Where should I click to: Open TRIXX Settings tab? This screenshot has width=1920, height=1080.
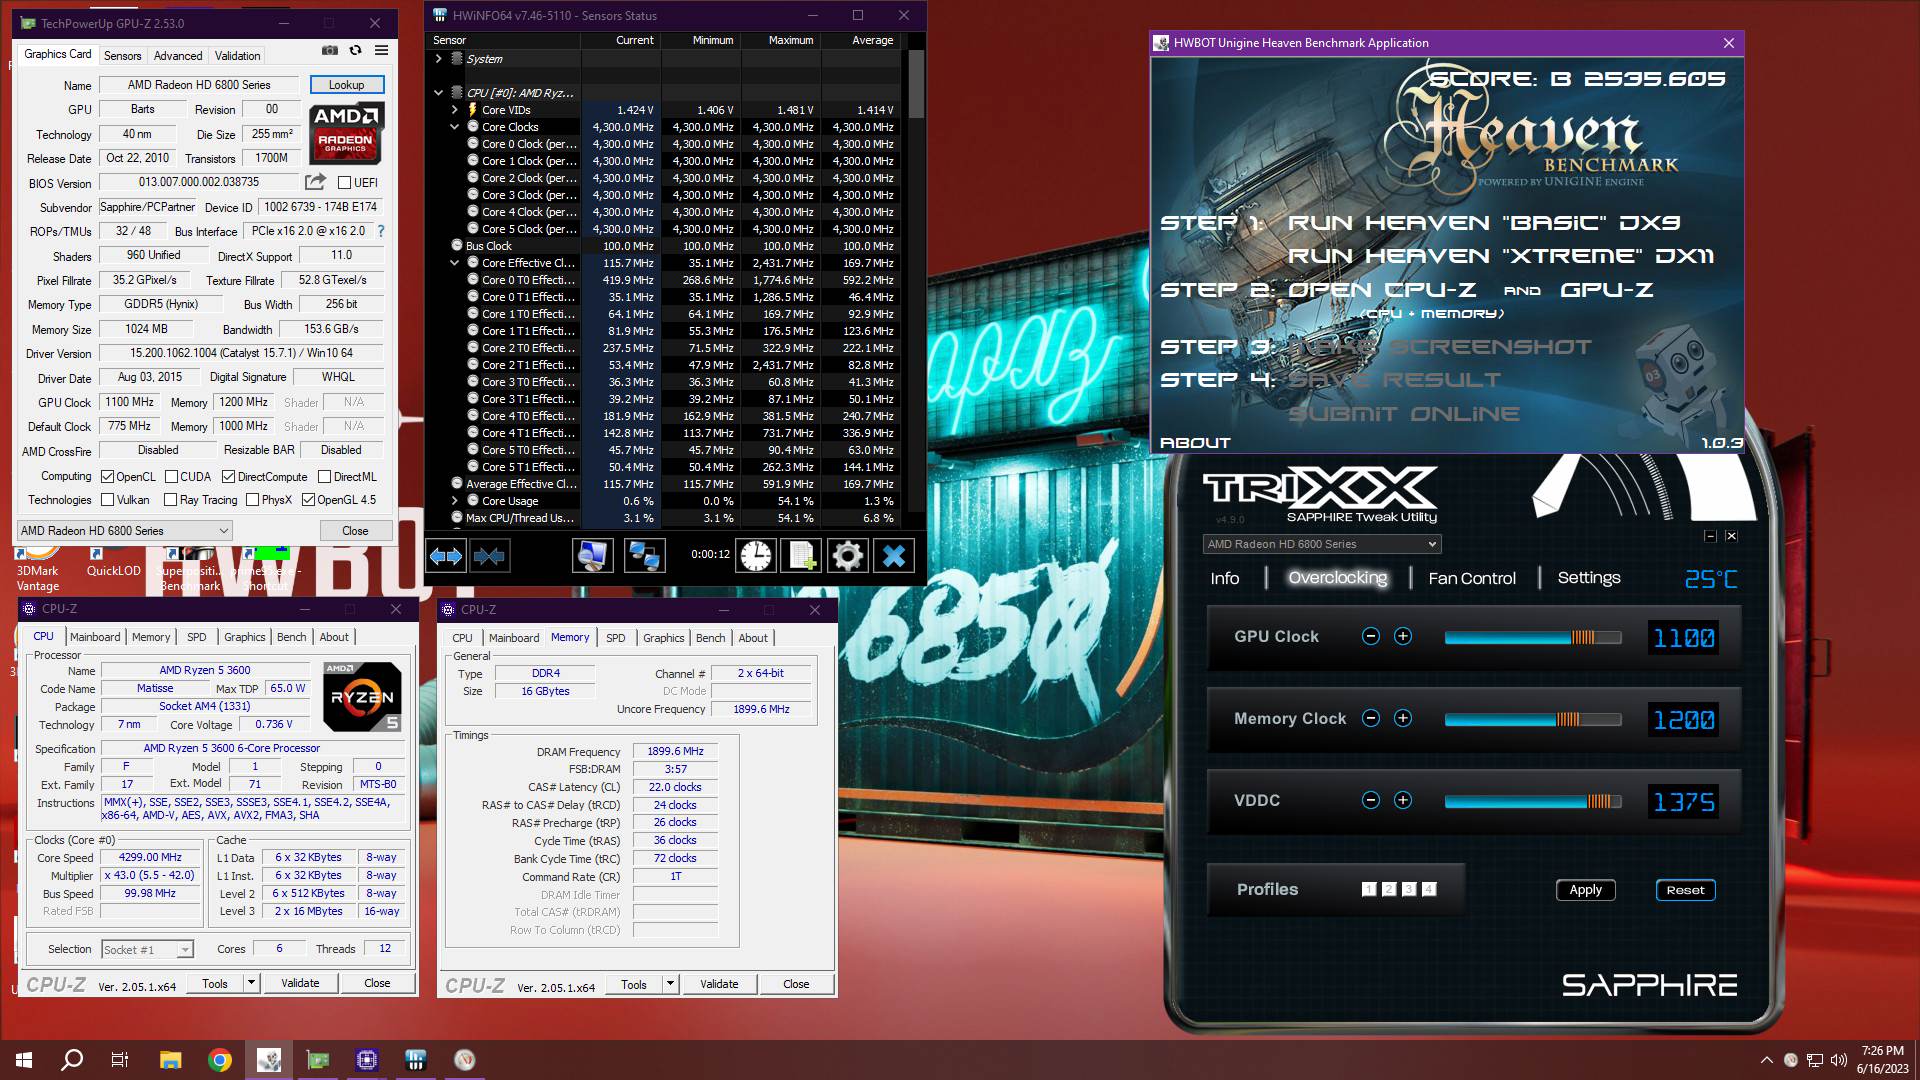pos(1589,578)
